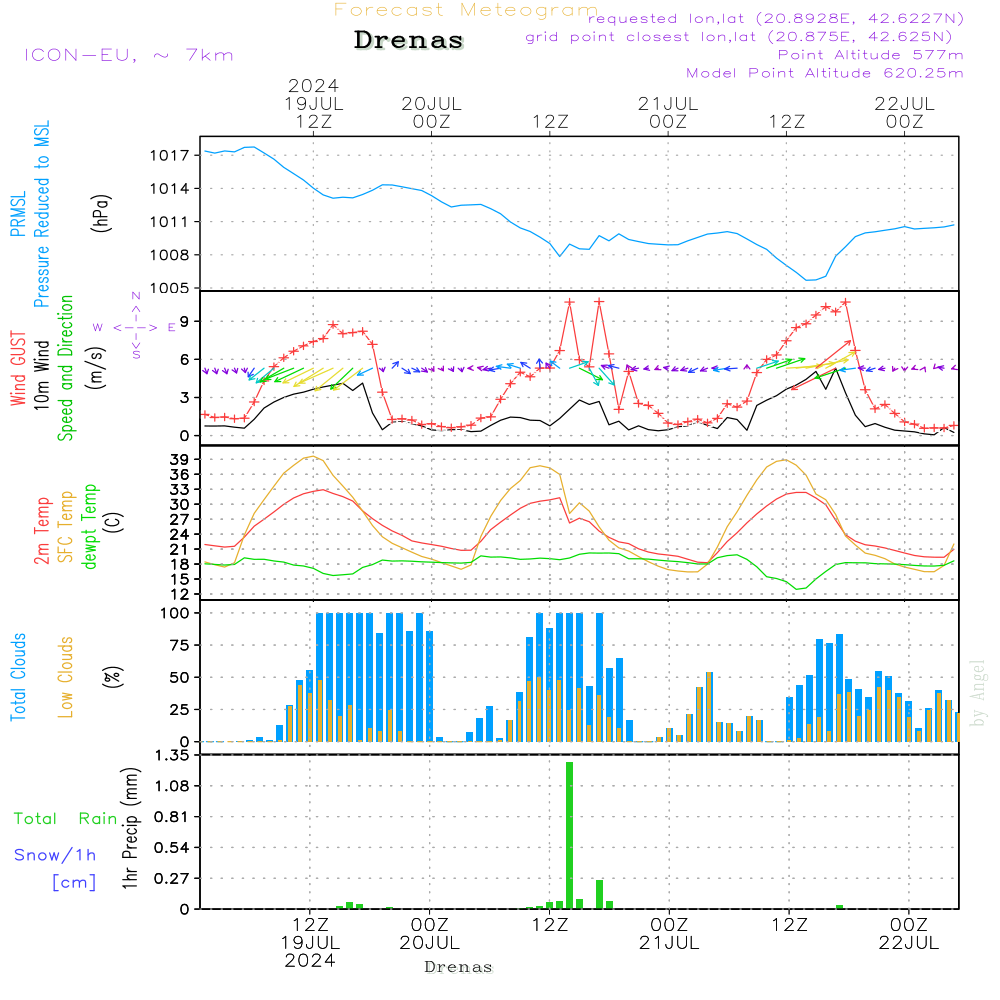Click the blue Snow/1h label
This screenshot has width=1000, height=1000.
tap(55, 855)
